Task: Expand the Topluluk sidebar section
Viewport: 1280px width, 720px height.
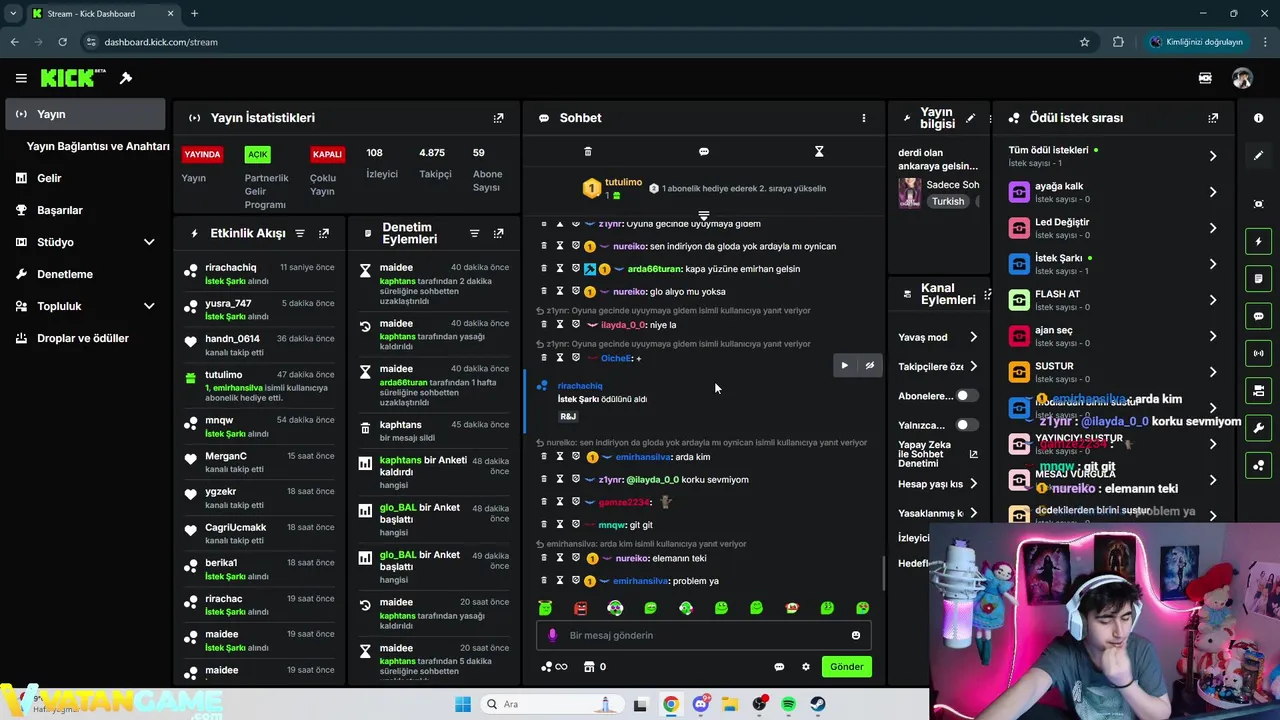Action: click(149, 306)
